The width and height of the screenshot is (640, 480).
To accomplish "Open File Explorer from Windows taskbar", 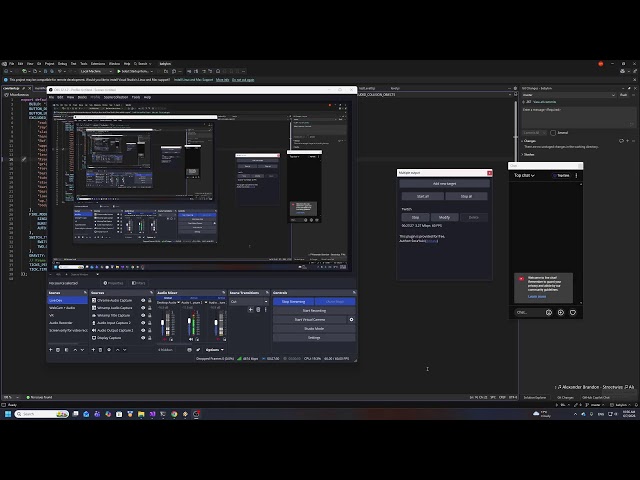I will (x=141, y=414).
